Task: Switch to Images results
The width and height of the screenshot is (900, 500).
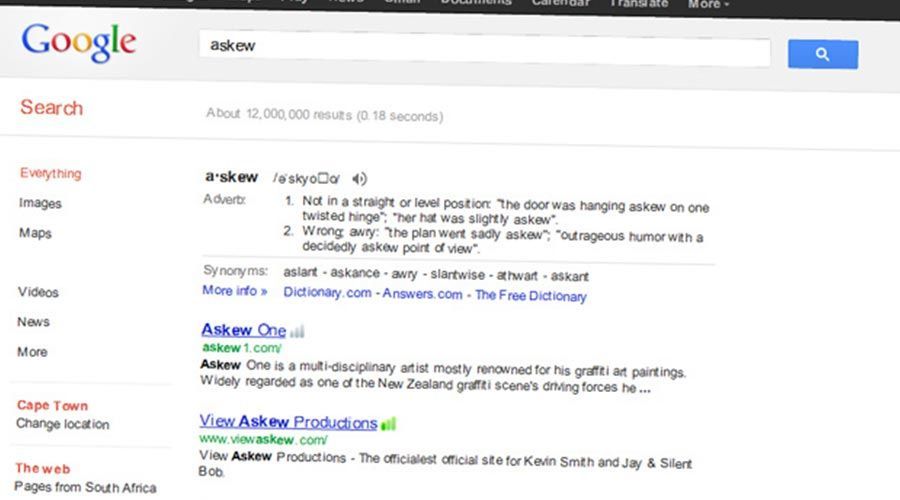Action: point(40,203)
